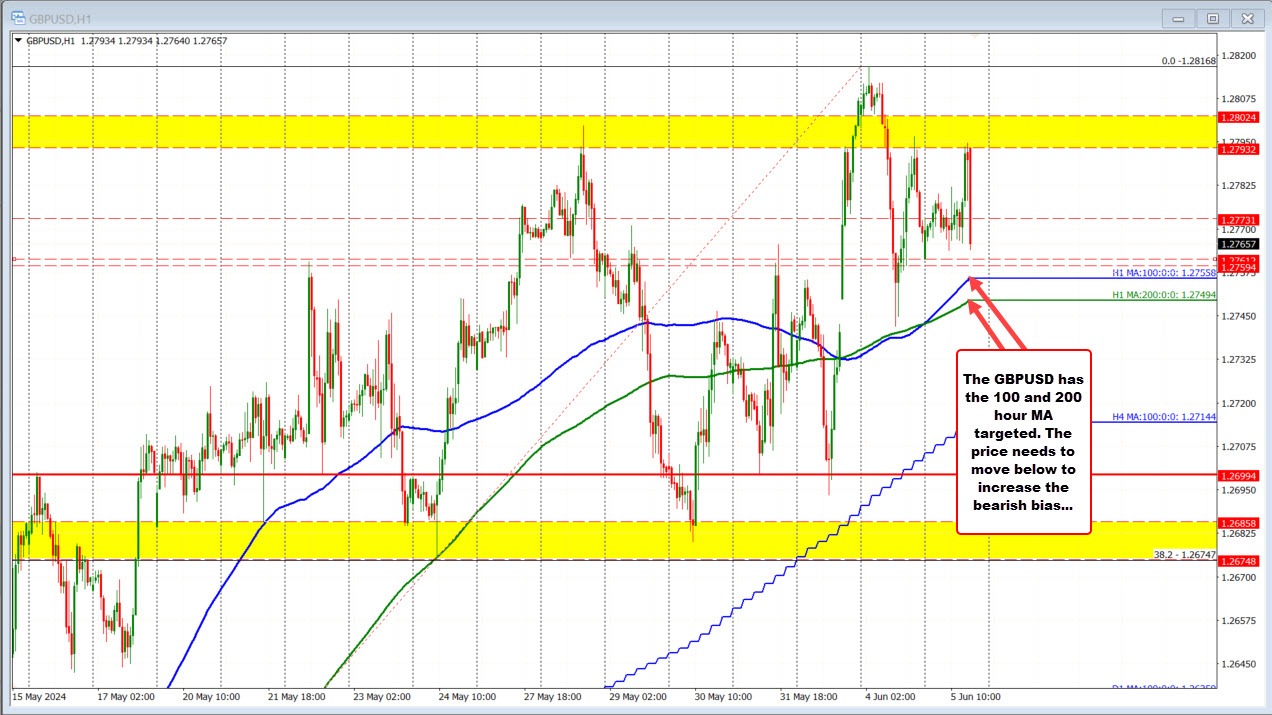The height and width of the screenshot is (715, 1272).
Task: Click the red price label 1.26994 on the axis
Action: [1240, 476]
